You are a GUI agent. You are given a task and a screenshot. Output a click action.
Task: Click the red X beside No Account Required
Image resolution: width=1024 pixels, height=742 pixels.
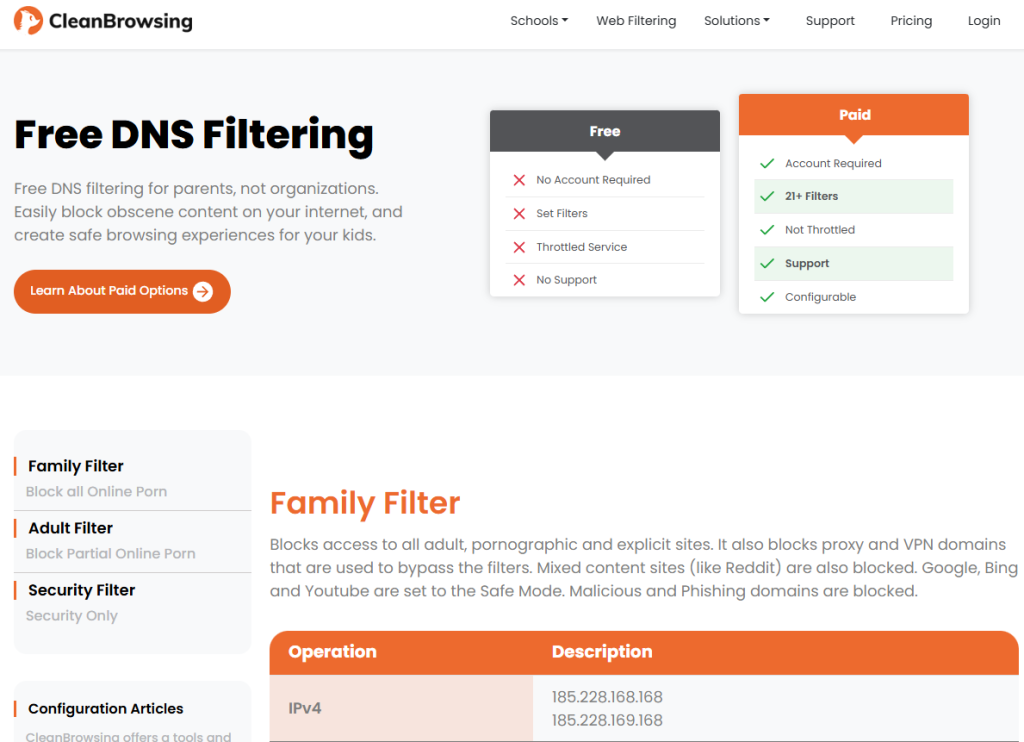(x=518, y=180)
